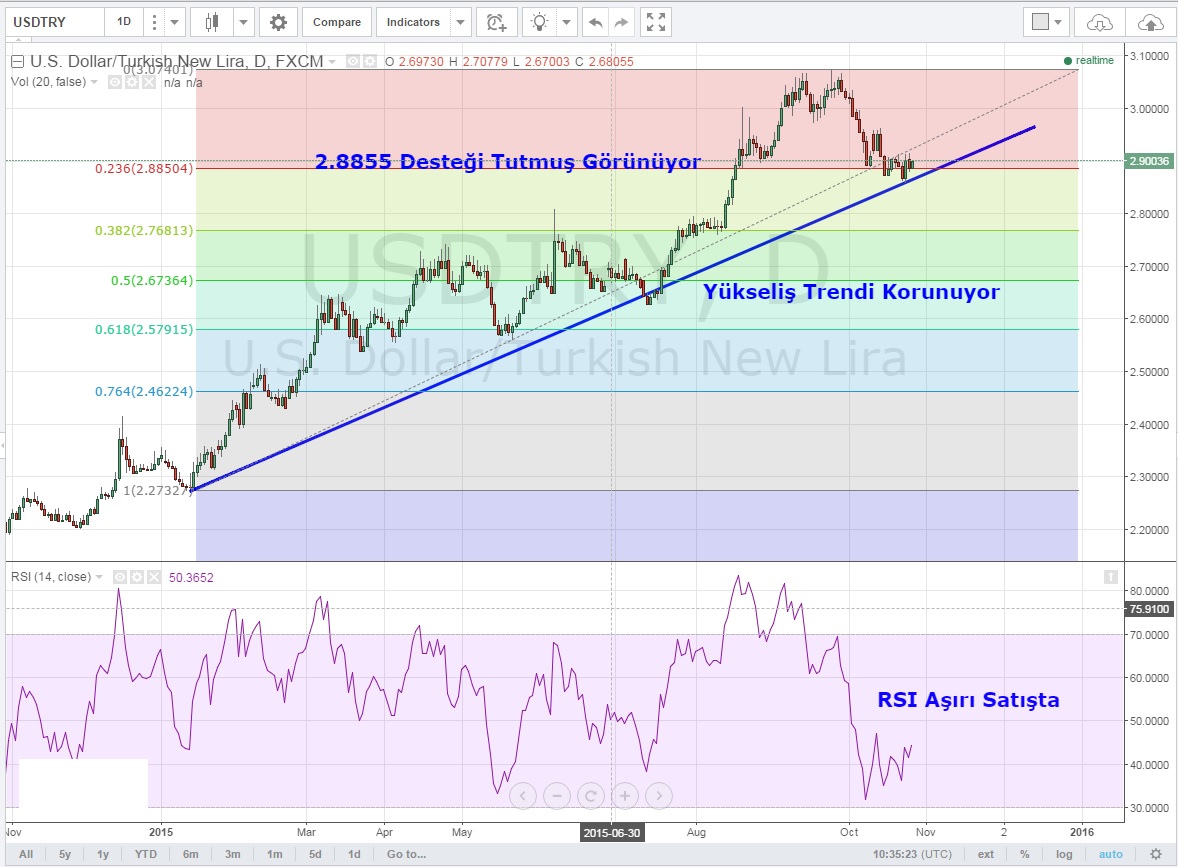1178x867 pixels.
Task: Select the 6m time range
Action: coord(190,854)
